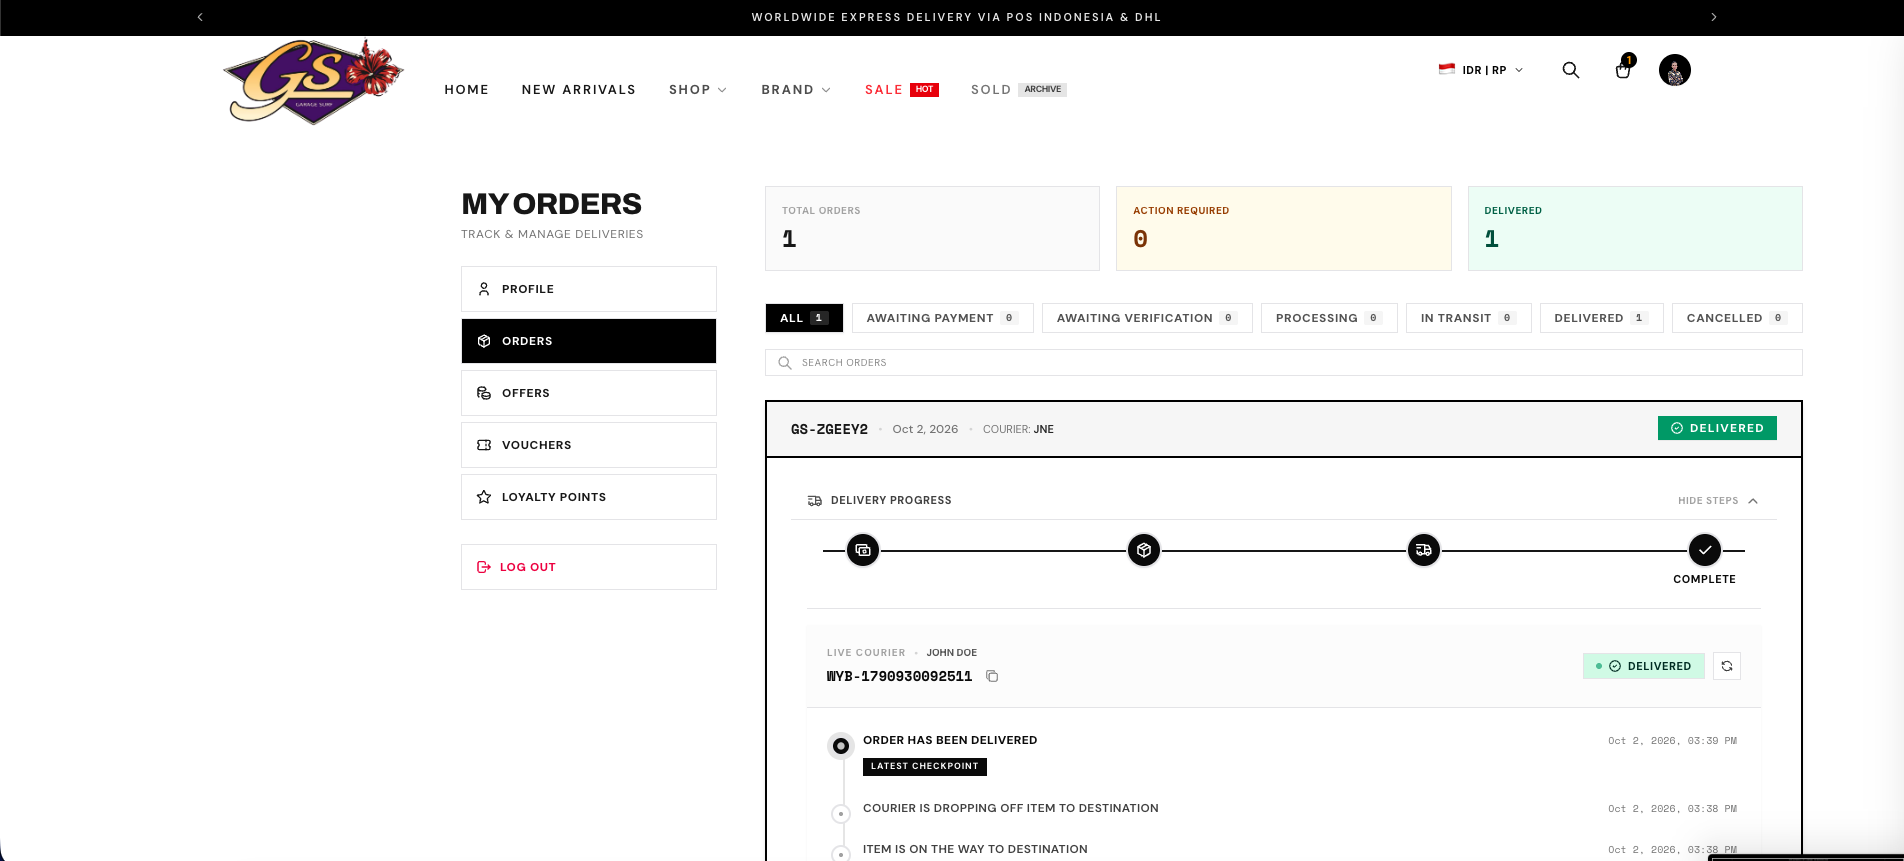
Task: Open the currency selector IDR | RP
Action: click(x=1481, y=70)
